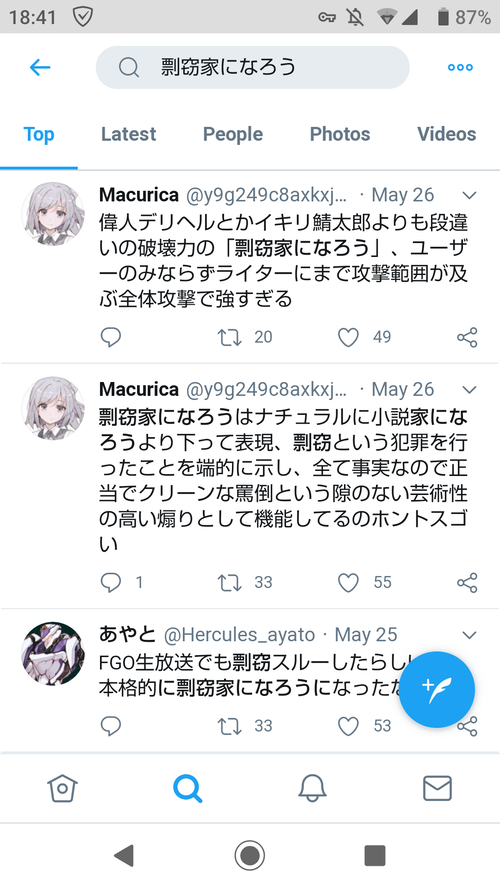The image size is (500, 889).
Task: Retweet the second tweet with 33 retweets
Action: point(230,583)
